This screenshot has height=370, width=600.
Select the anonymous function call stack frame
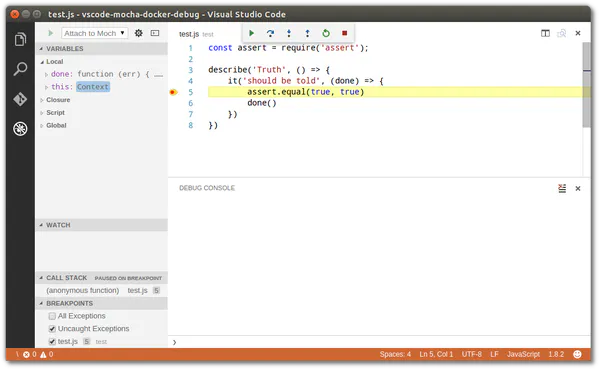(x=101, y=290)
